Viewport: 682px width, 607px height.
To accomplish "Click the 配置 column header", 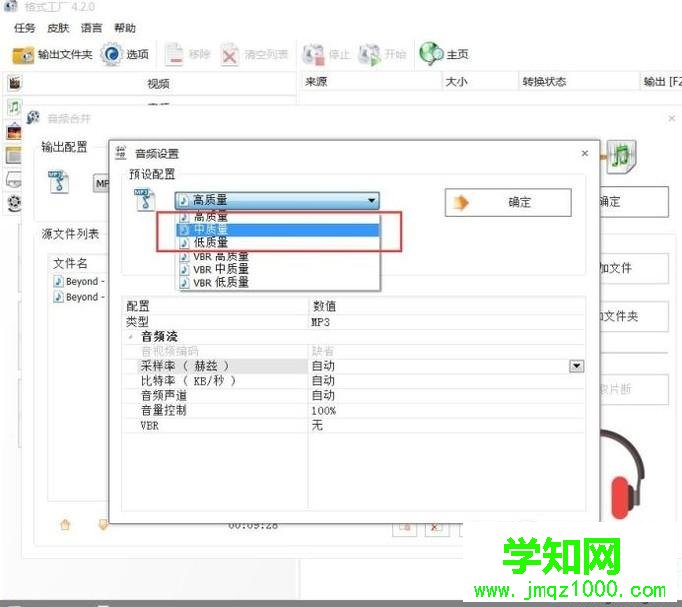I will coord(215,306).
